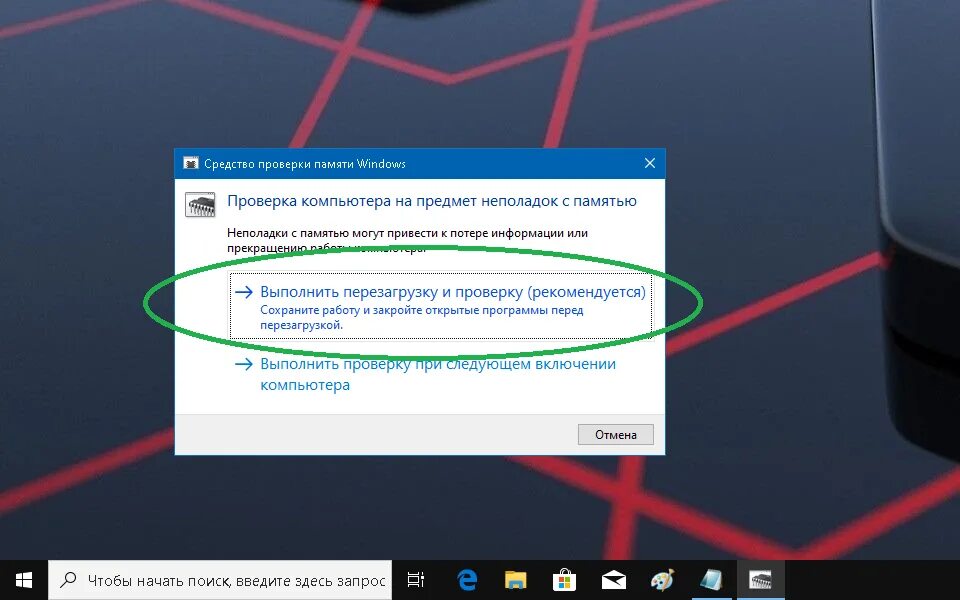Choose 'Выполнить проверку при следующем включении компьютера'
This screenshot has height=600, width=960.
(441, 374)
